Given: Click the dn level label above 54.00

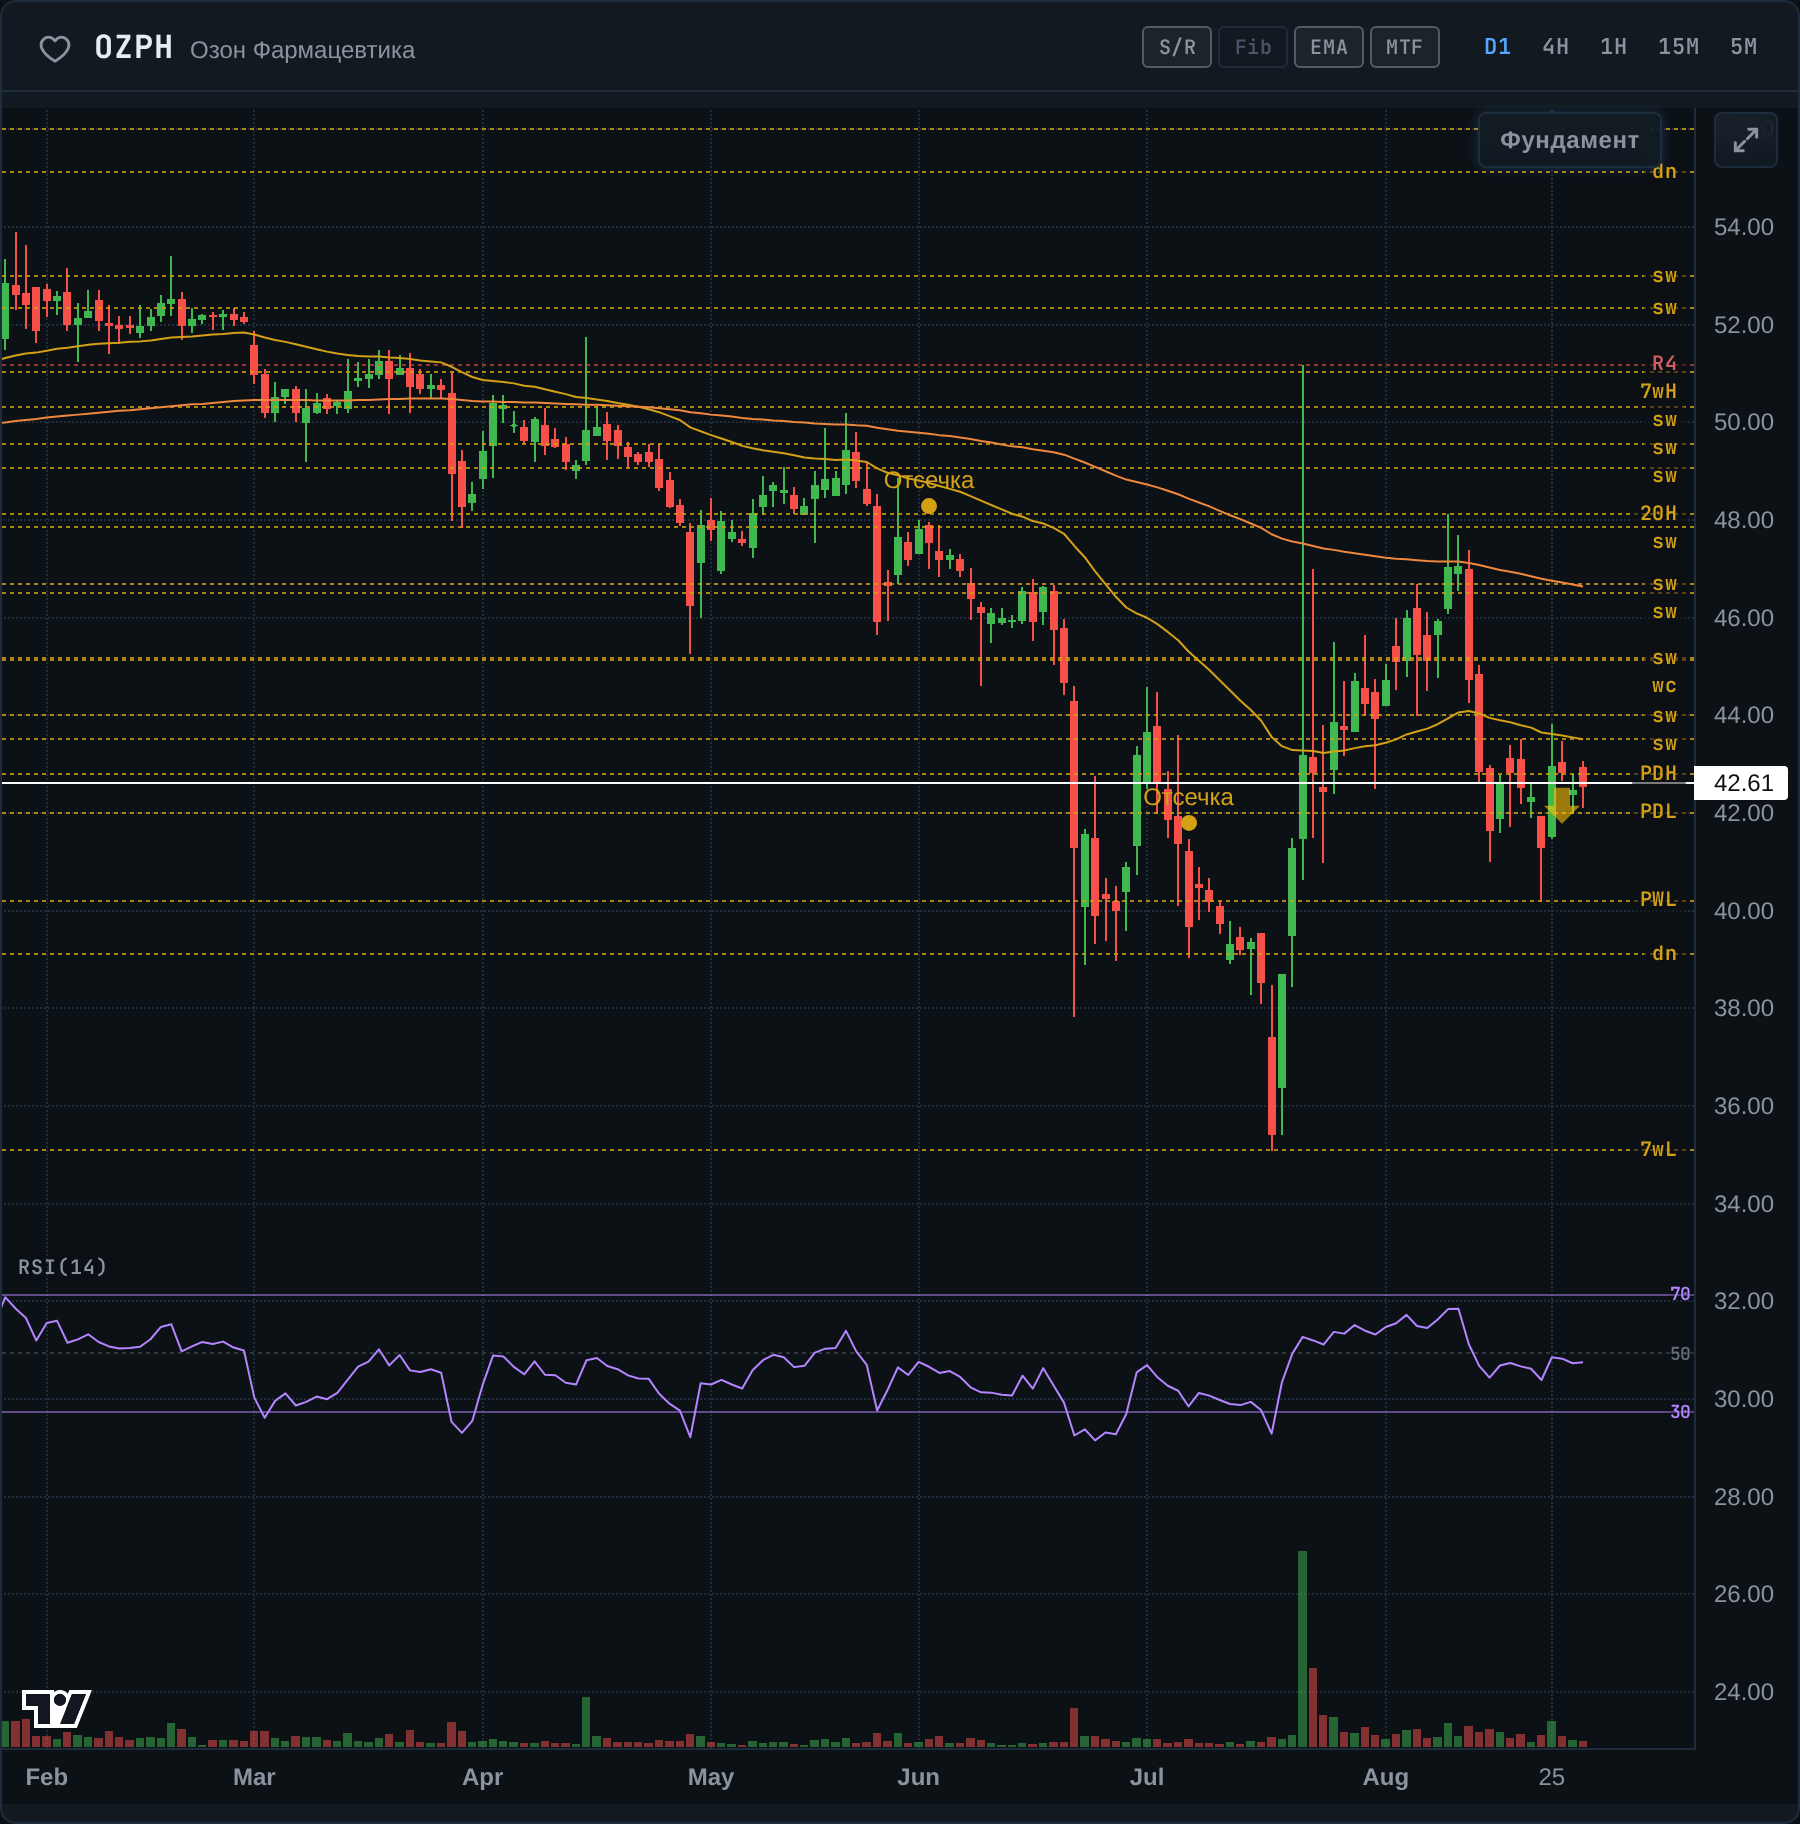Looking at the screenshot, I should click(x=1664, y=171).
